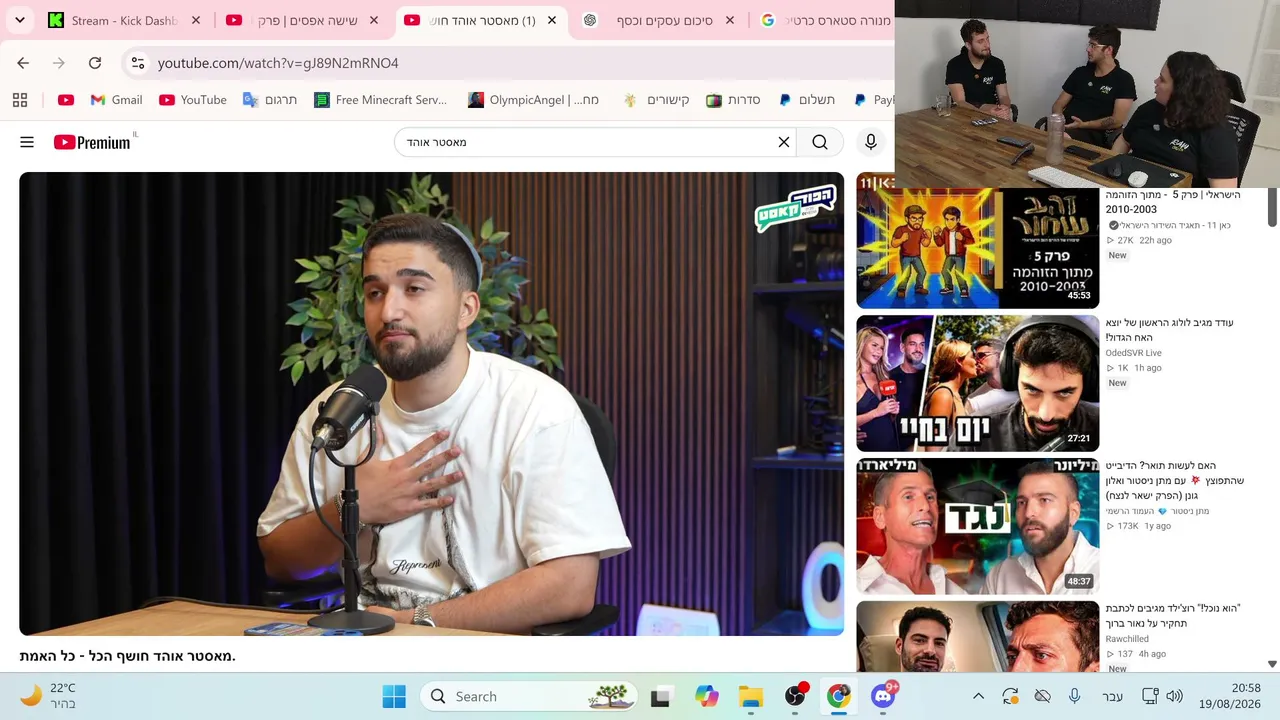The height and width of the screenshot is (720, 1280).
Task: Open video title עודד מגיב לולוג הראשון
Action: [x=1169, y=330]
